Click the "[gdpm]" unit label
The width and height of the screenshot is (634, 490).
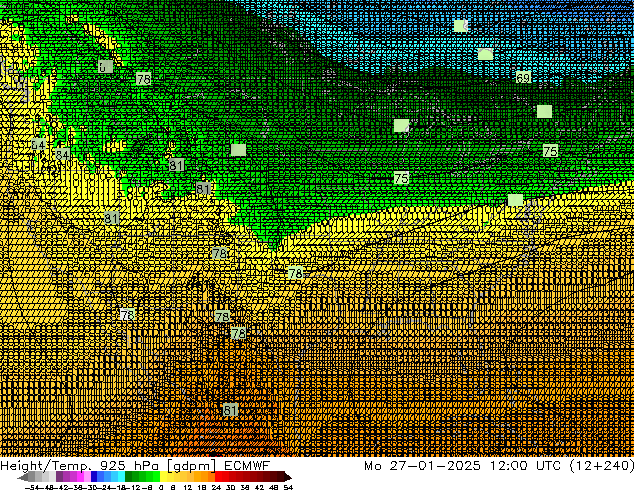[192, 466]
